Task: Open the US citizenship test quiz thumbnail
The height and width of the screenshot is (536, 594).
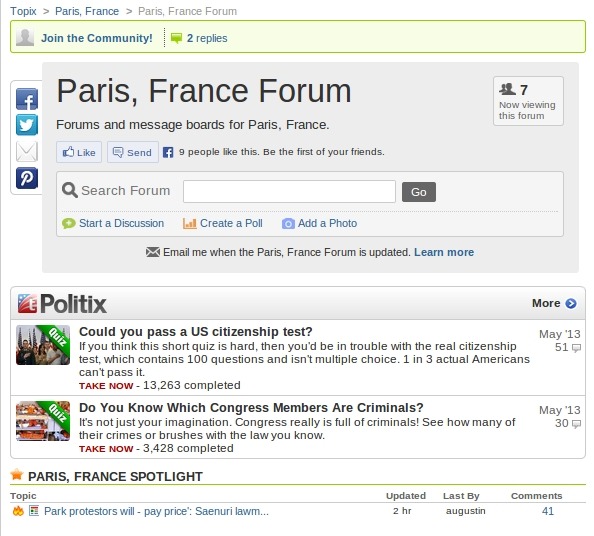Action: coord(43,345)
